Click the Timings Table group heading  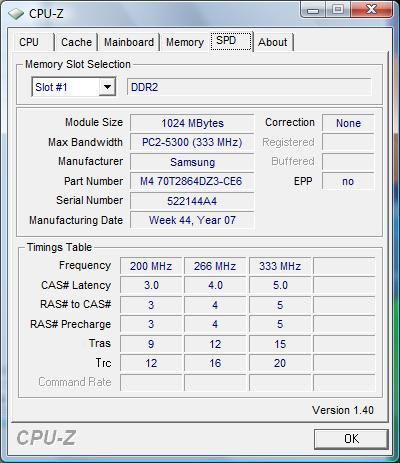click(59, 247)
